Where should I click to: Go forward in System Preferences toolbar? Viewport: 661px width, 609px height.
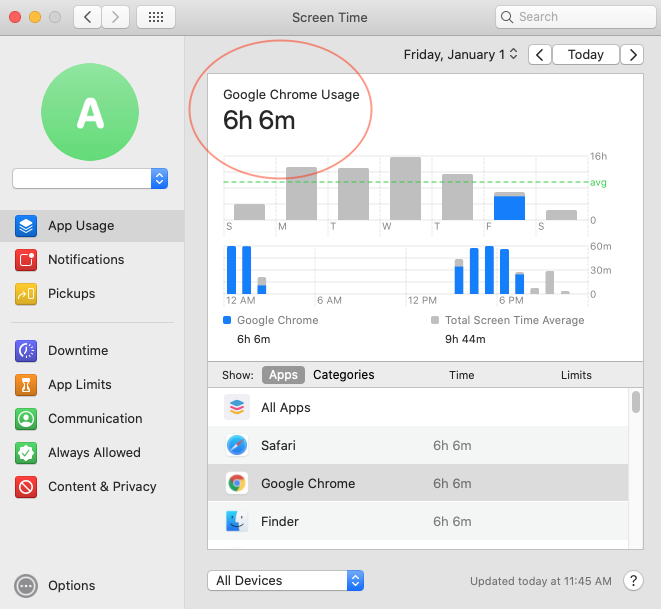115,17
